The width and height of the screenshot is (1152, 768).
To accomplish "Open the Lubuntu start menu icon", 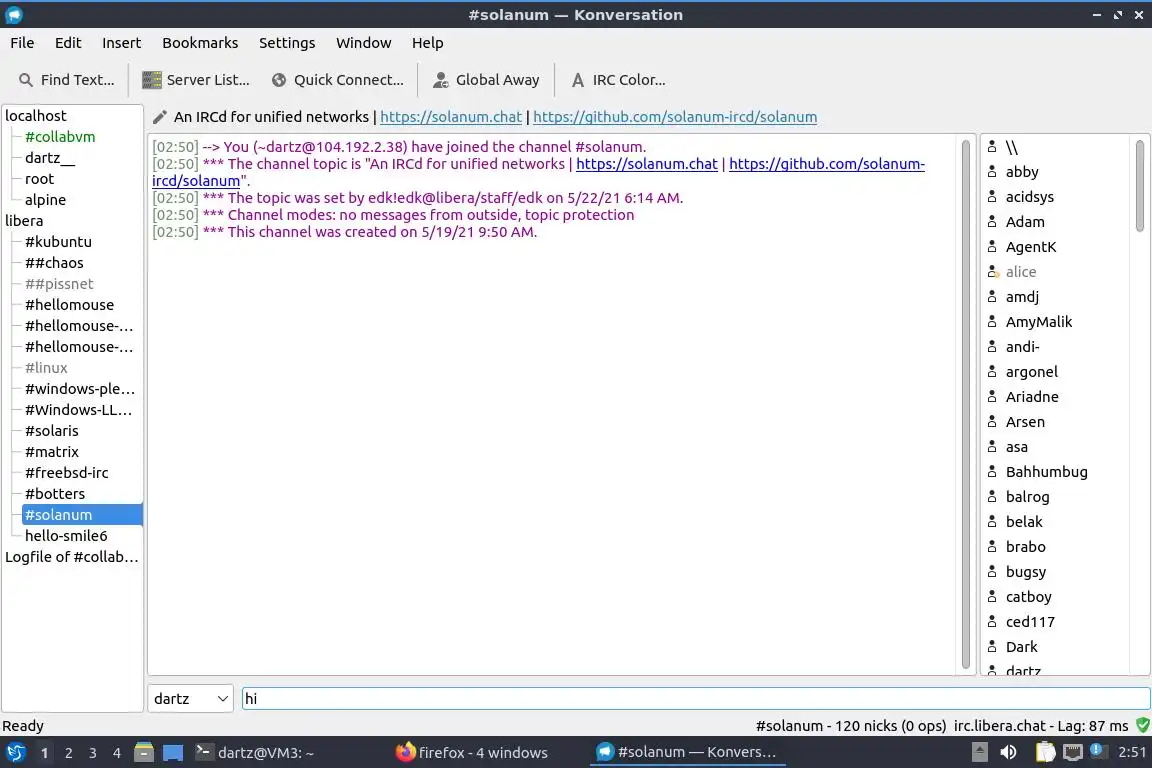I will click(15, 753).
